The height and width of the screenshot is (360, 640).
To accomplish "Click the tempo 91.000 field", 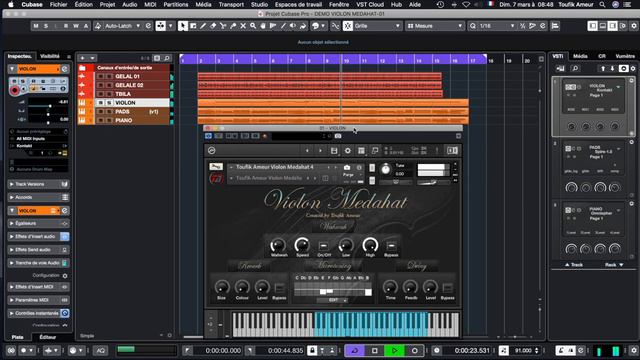I will point(523,351).
